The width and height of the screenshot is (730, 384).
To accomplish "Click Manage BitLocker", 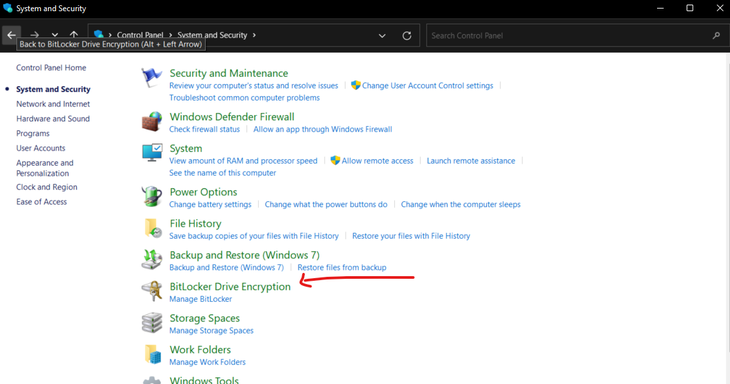I will (200, 299).
